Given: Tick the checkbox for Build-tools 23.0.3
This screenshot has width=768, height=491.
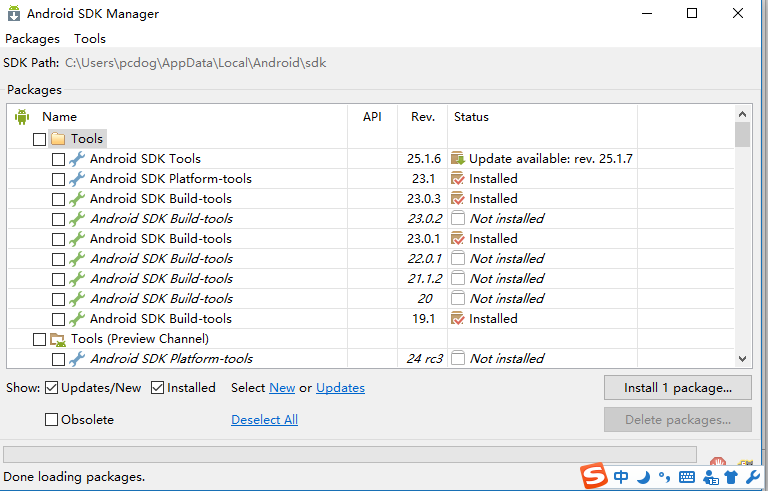Looking at the screenshot, I should pos(58,199).
